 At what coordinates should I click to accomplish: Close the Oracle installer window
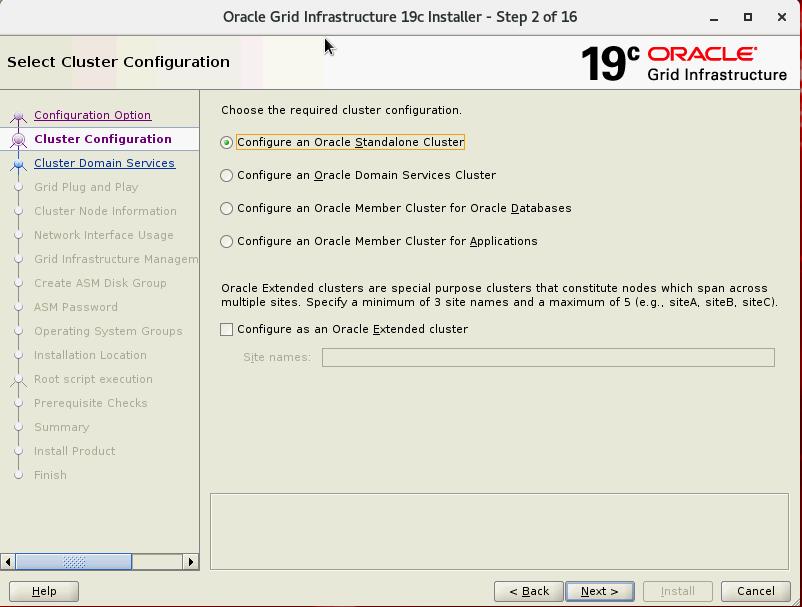781,17
